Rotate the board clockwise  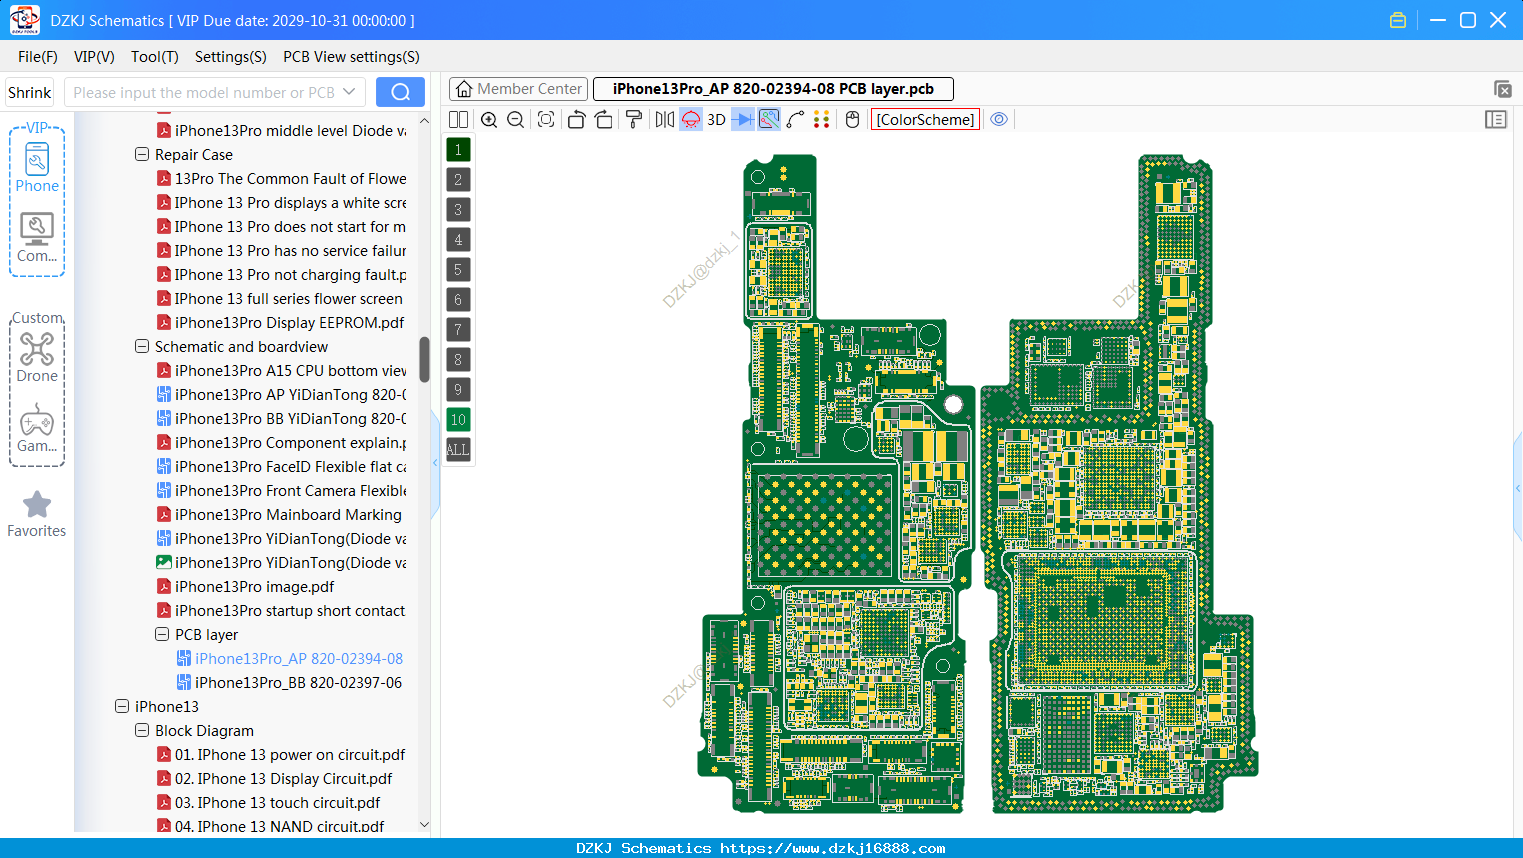pyautogui.click(x=604, y=120)
